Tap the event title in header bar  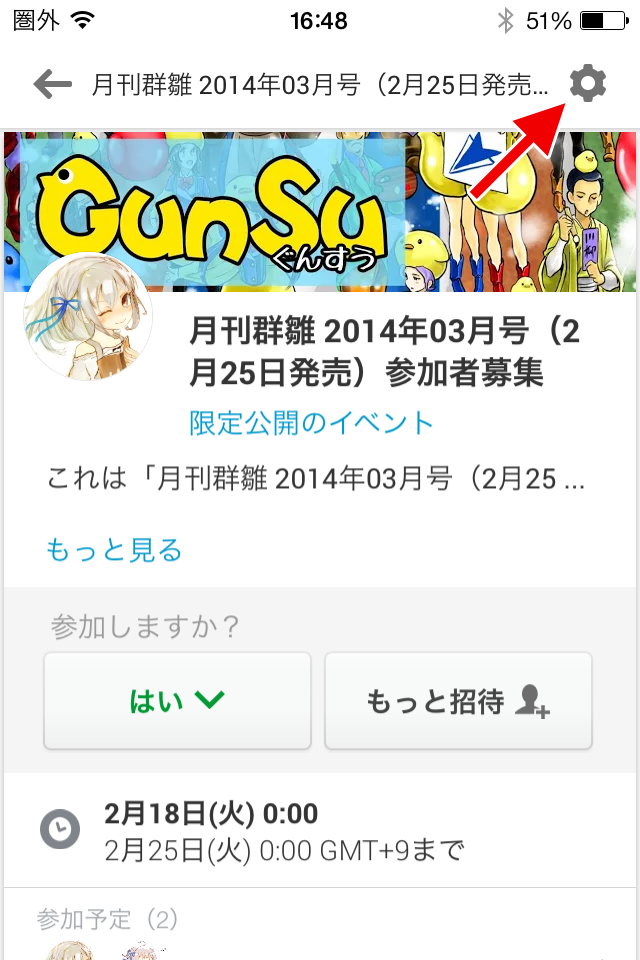click(x=320, y=84)
